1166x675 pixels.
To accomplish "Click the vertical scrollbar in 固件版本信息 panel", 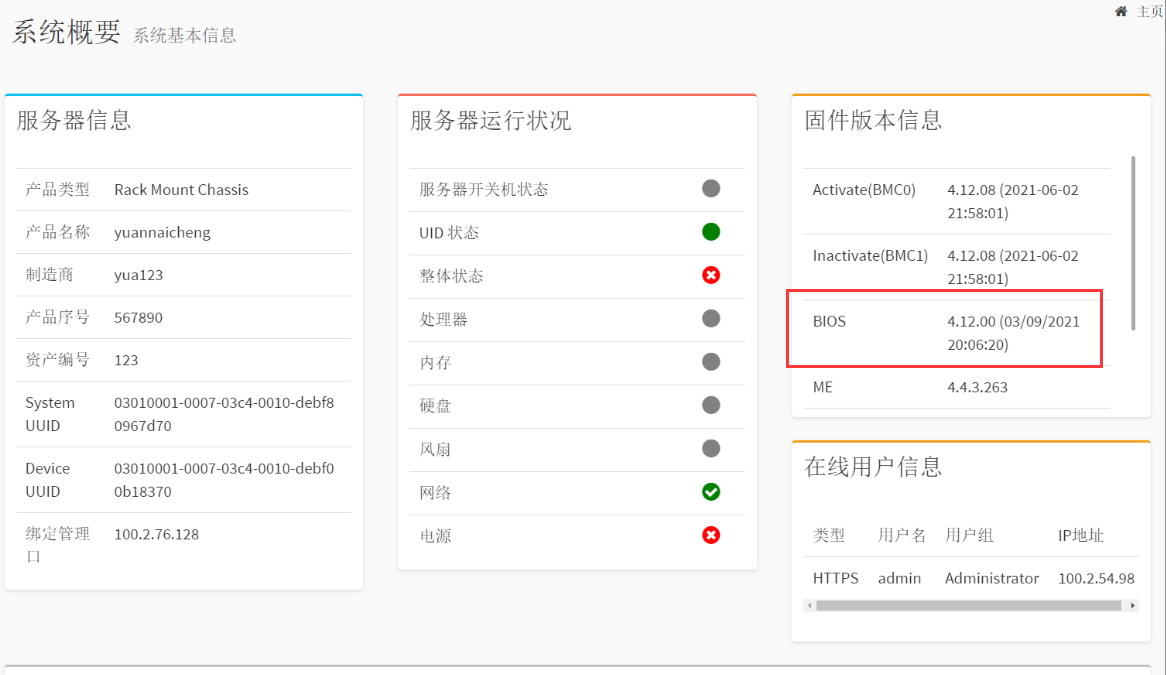I will pyautogui.click(x=1133, y=242).
